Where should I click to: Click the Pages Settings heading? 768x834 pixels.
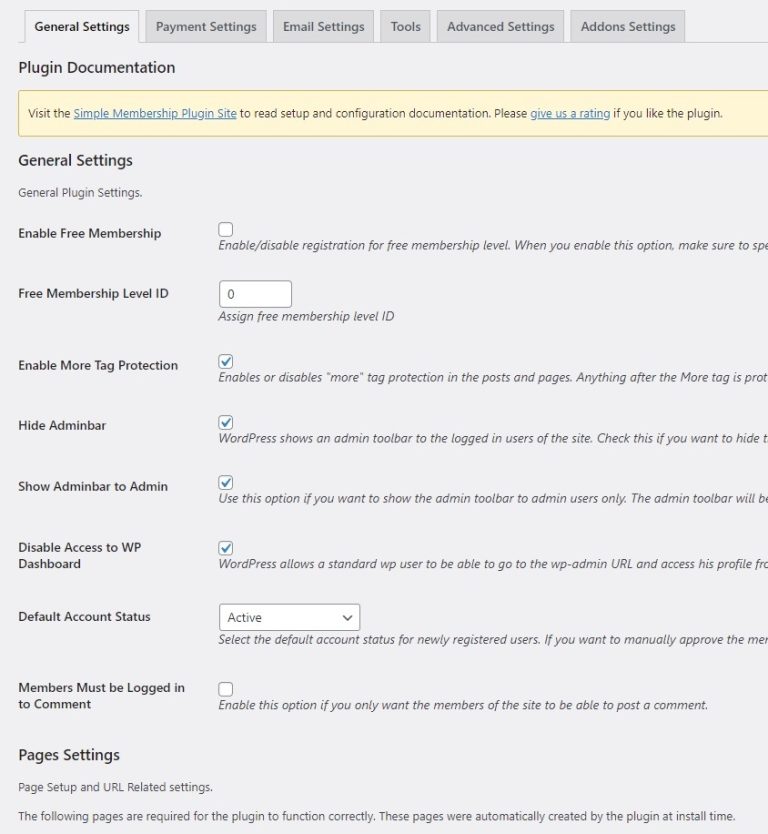(x=69, y=755)
